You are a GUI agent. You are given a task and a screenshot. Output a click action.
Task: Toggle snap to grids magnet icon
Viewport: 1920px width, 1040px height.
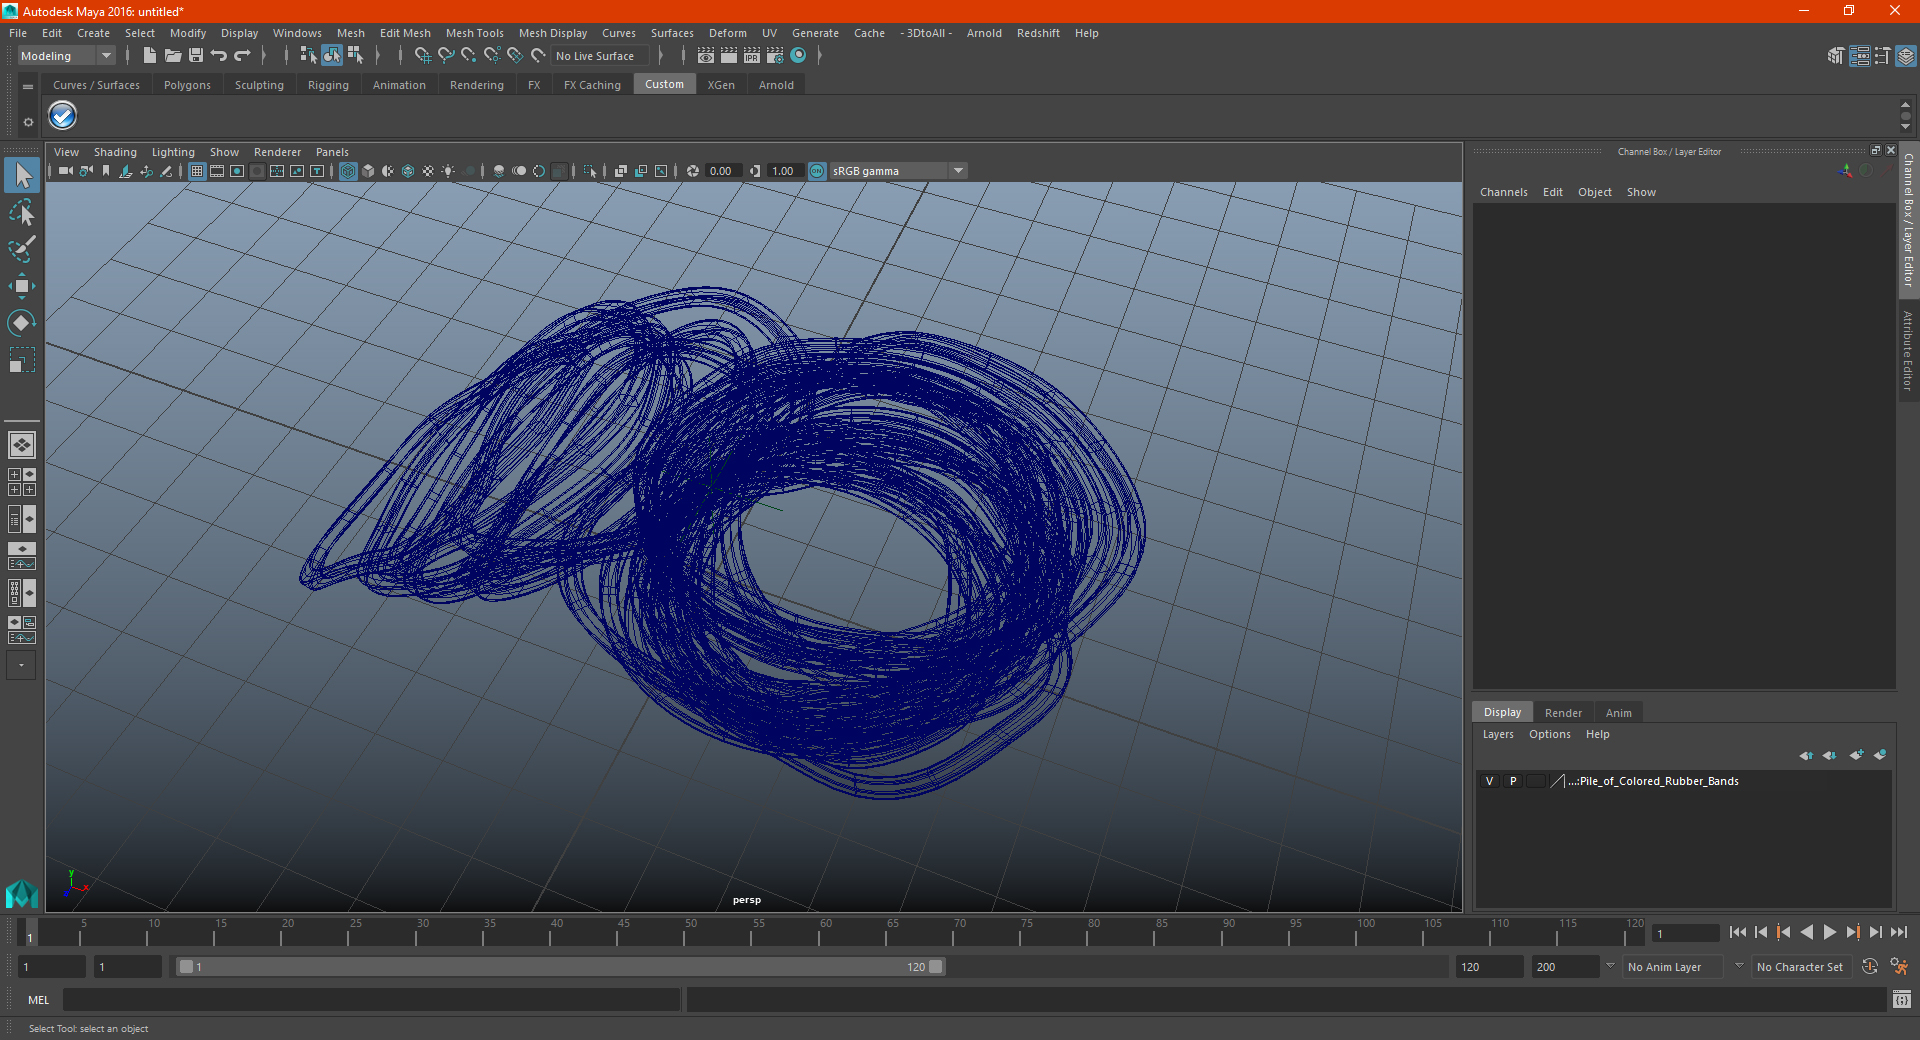(x=423, y=56)
